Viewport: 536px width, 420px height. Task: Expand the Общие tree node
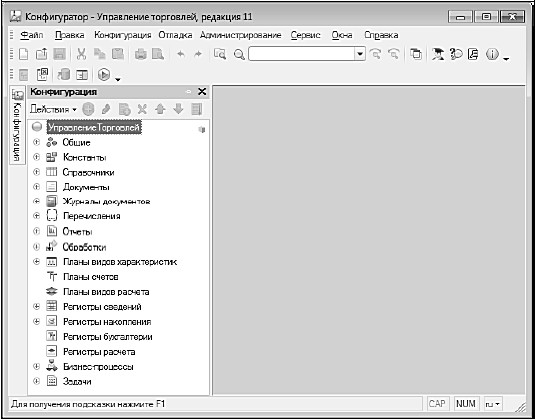coord(36,142)
